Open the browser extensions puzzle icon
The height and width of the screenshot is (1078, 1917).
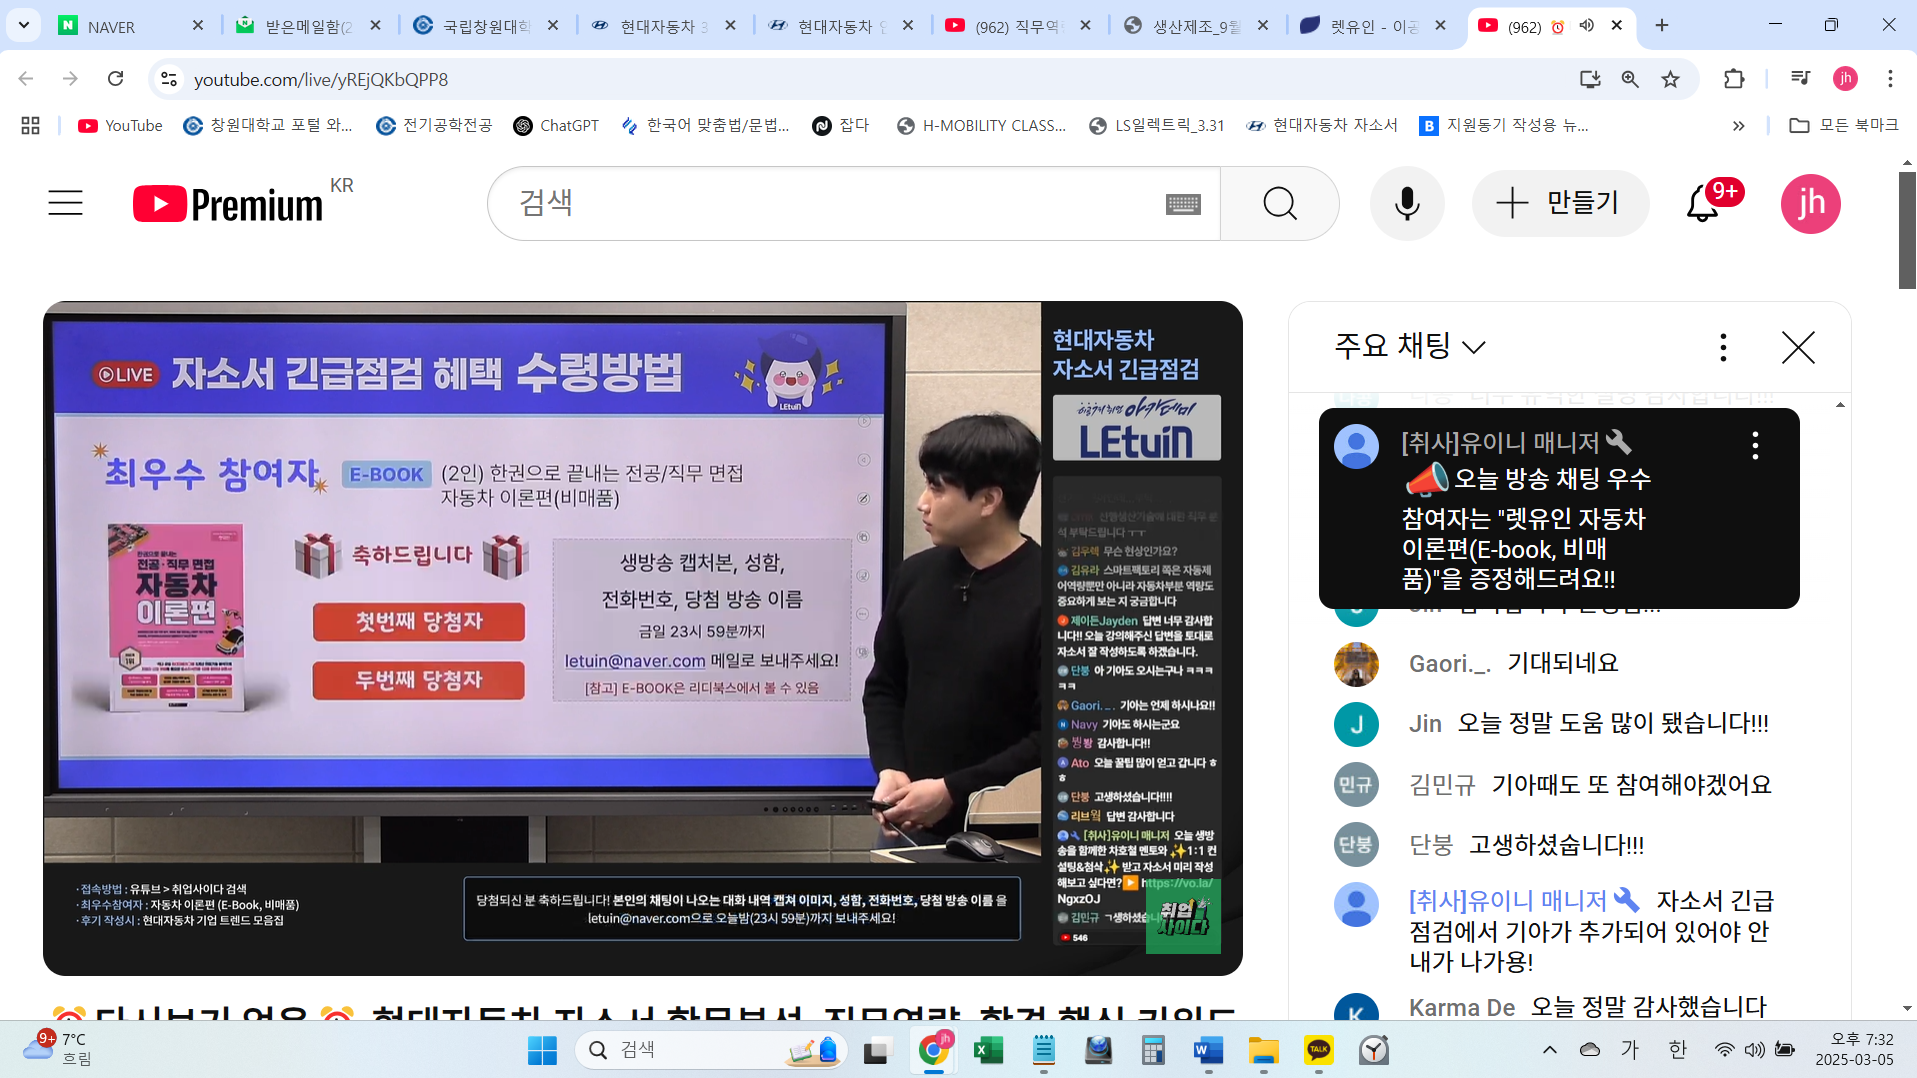[1734, 79]
